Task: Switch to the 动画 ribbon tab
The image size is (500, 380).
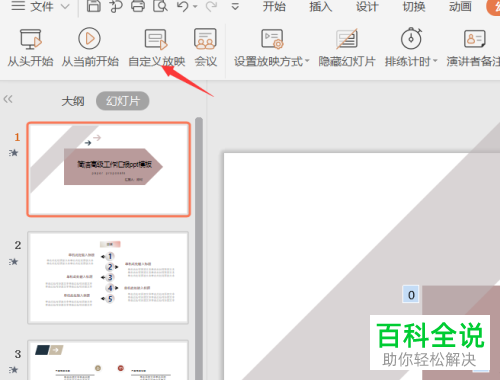Action: pos(460,6)
